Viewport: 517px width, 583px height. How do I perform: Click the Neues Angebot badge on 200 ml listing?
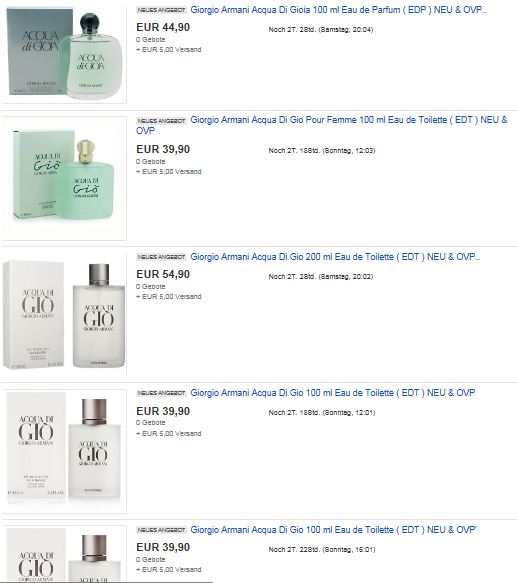coord(161,257)
